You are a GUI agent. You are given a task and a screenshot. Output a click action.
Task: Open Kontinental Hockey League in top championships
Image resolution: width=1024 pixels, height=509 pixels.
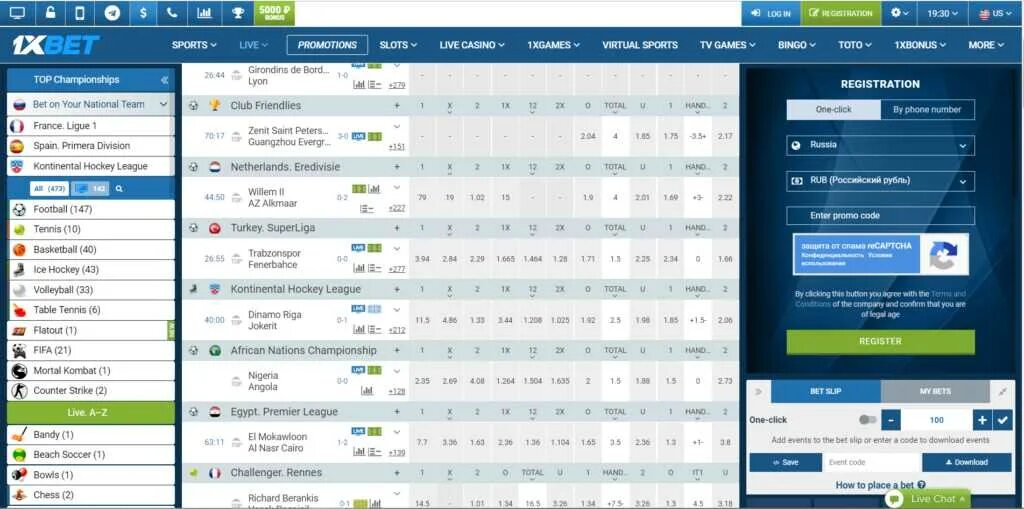click(x=91, y=166)
